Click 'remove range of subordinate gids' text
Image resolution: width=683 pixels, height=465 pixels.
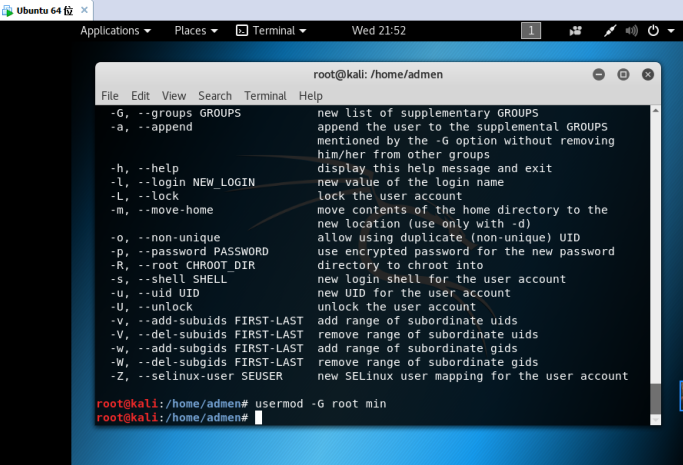pos(428,362)
